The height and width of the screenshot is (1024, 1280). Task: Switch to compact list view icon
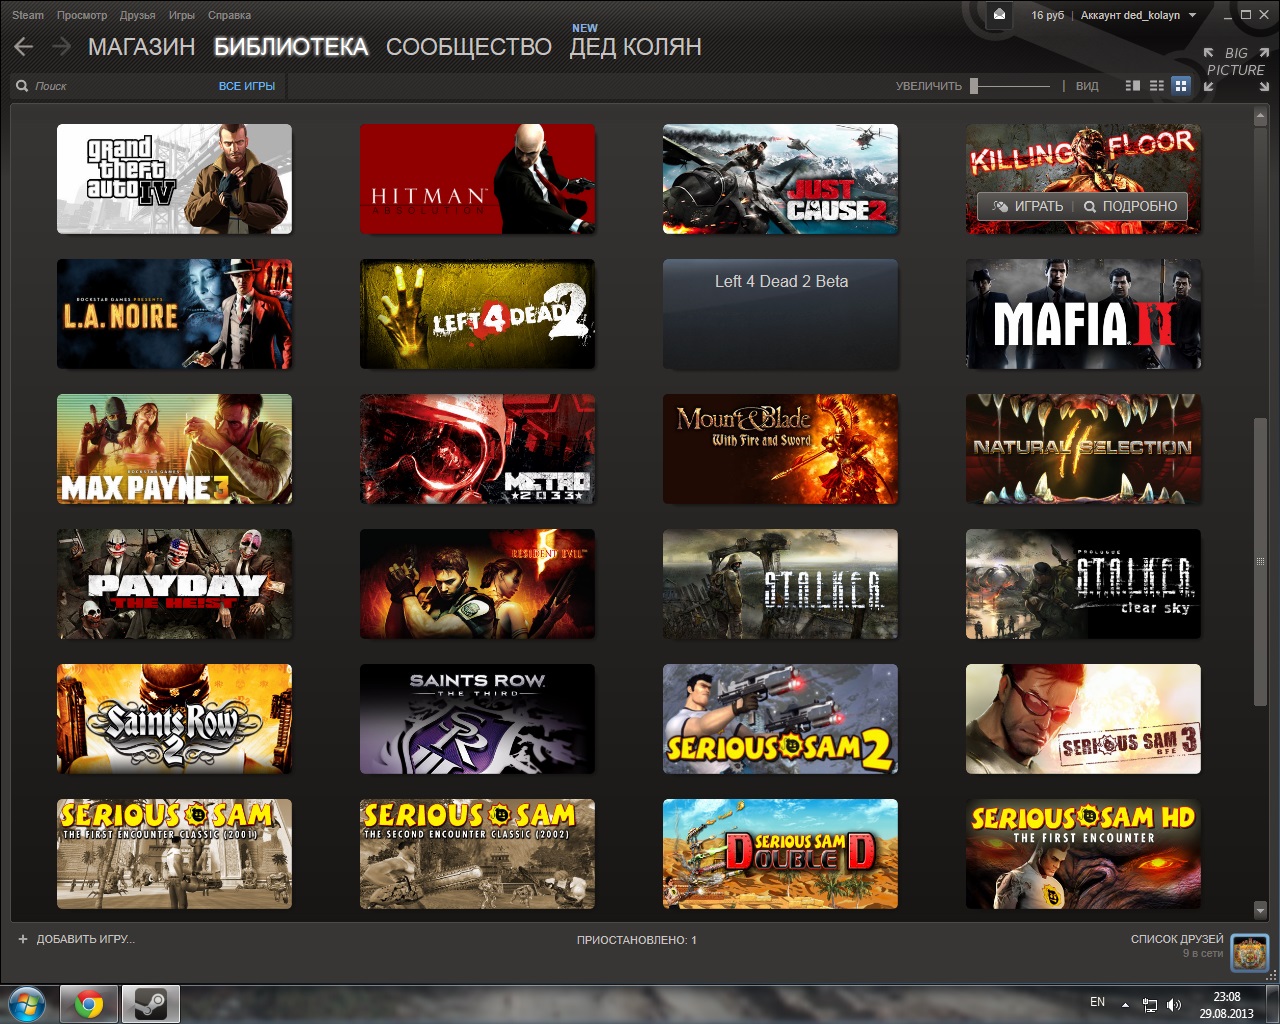coord(1157,86)
